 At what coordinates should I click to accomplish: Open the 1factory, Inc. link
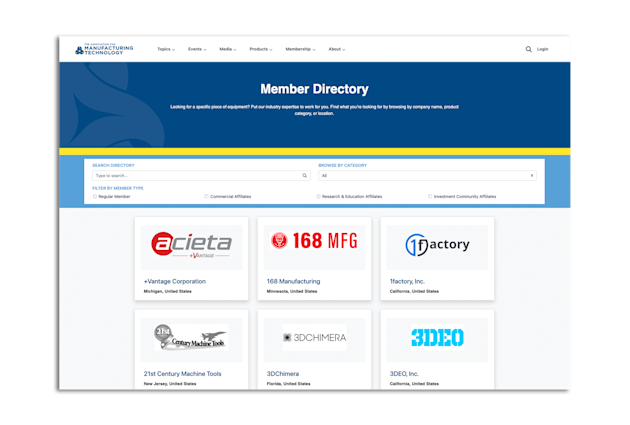pos(407,281)
